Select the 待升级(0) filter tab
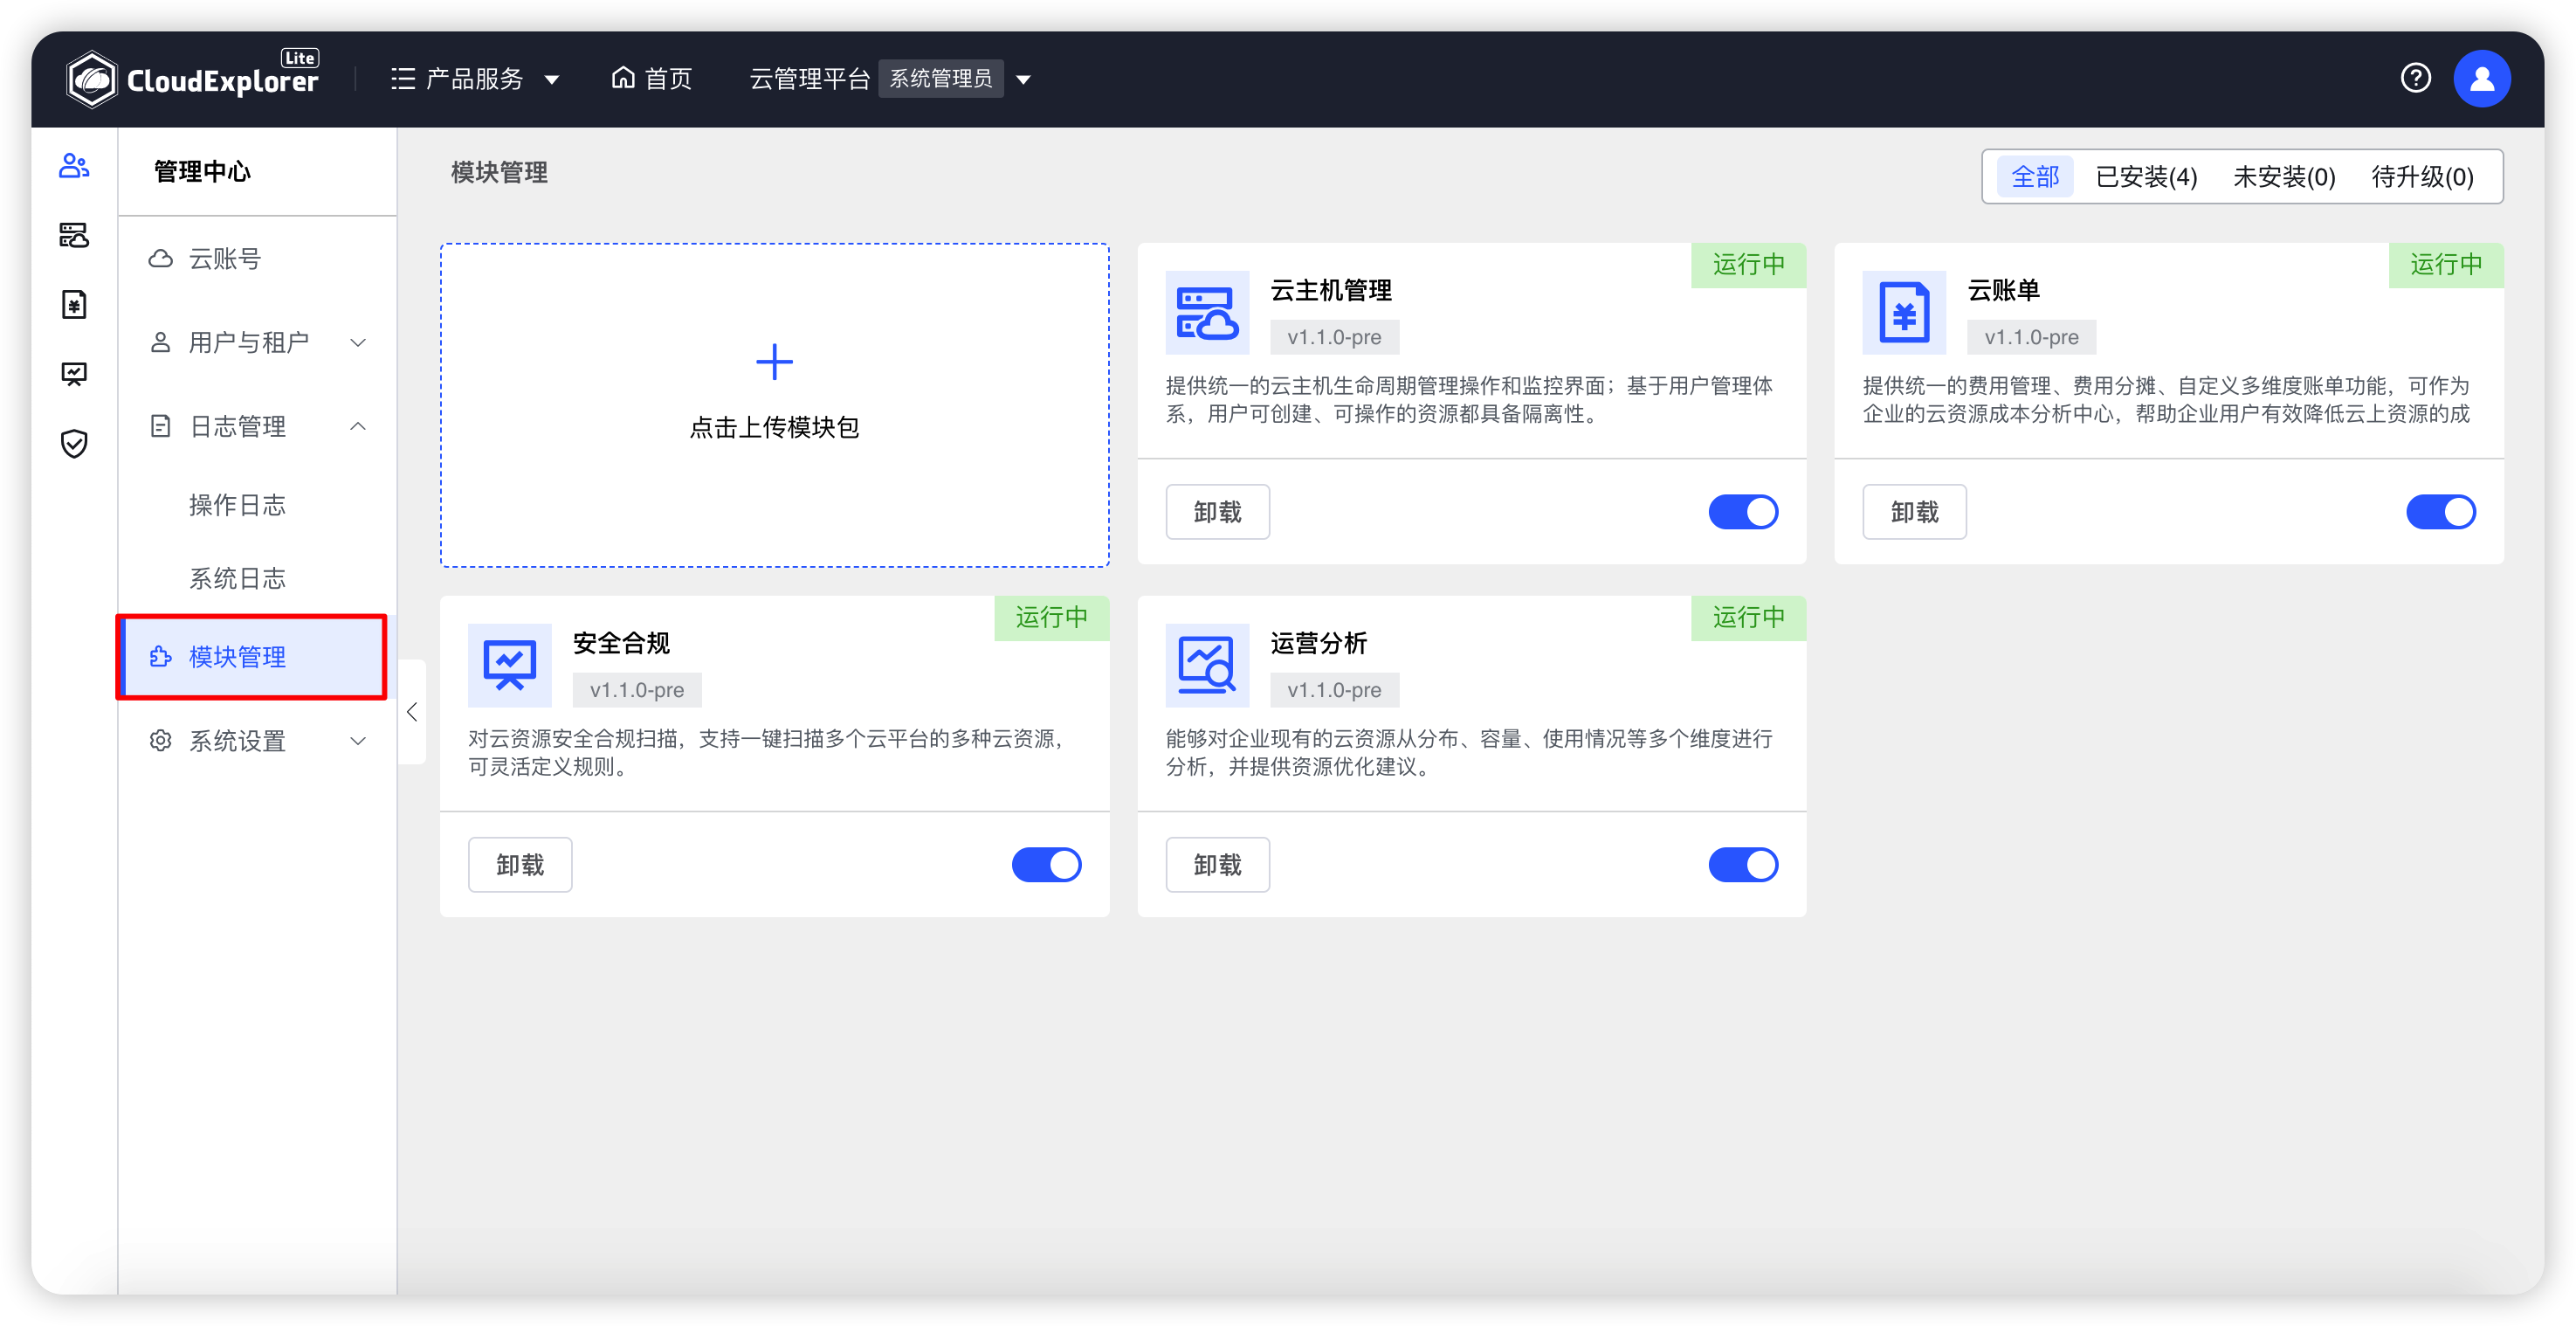Screen dimensions: 2576x1326 coord(2422,177)
